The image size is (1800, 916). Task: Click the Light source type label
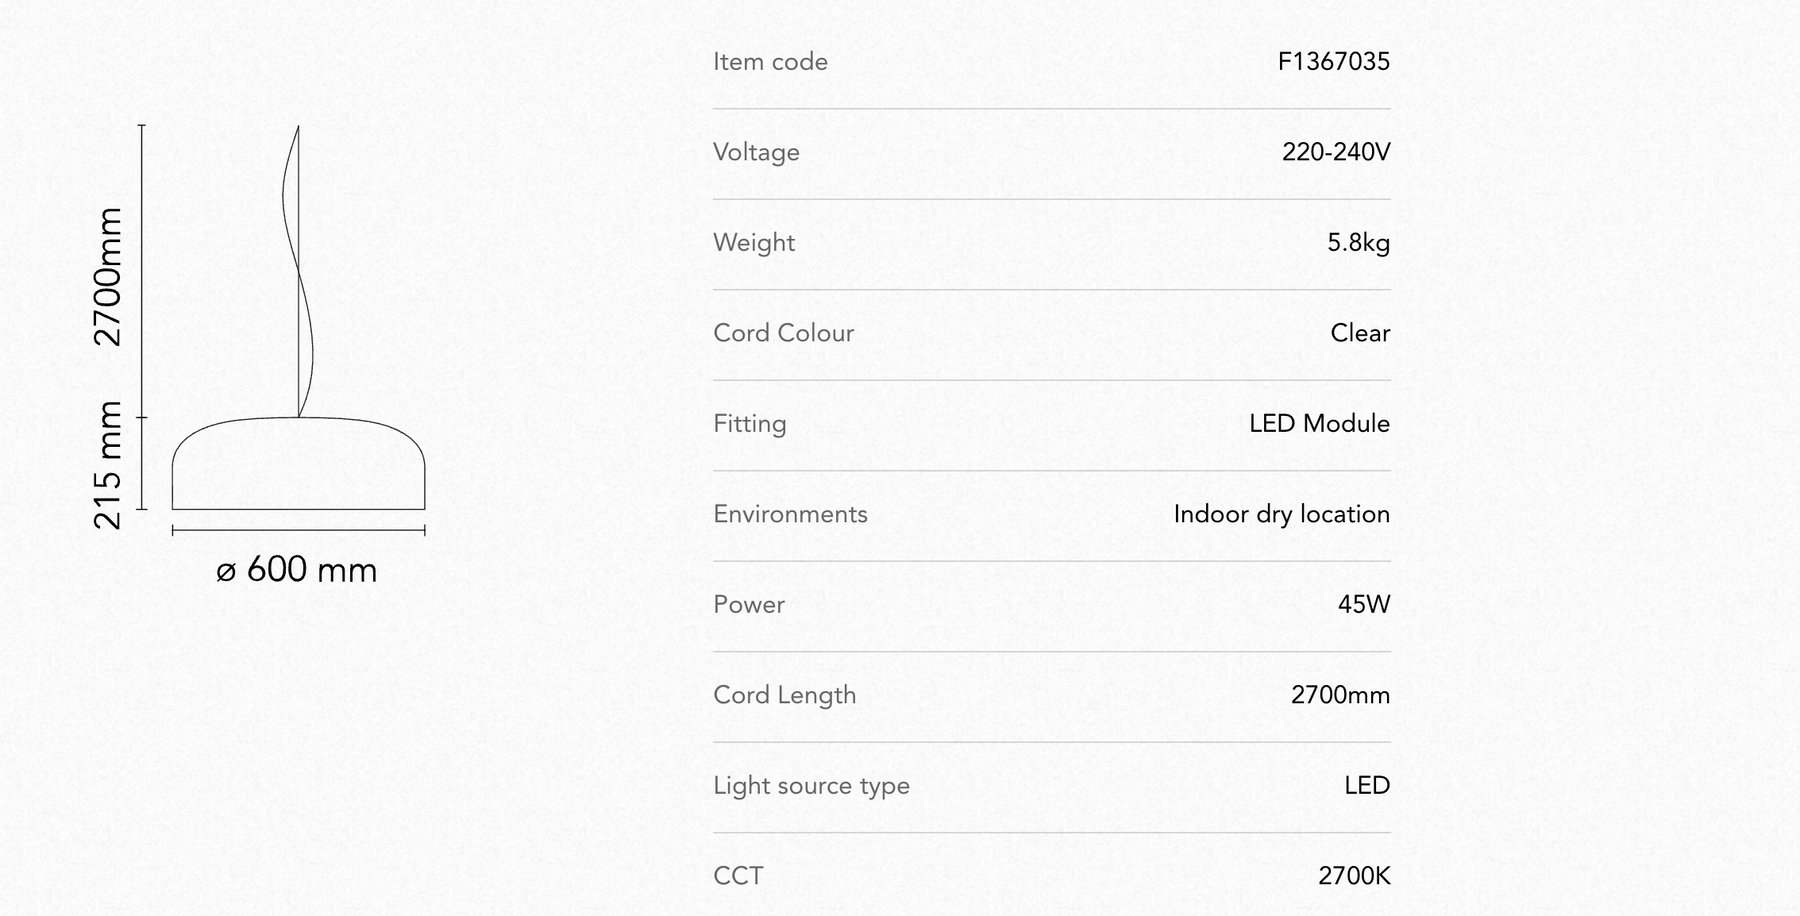click(x=811, y=786)
